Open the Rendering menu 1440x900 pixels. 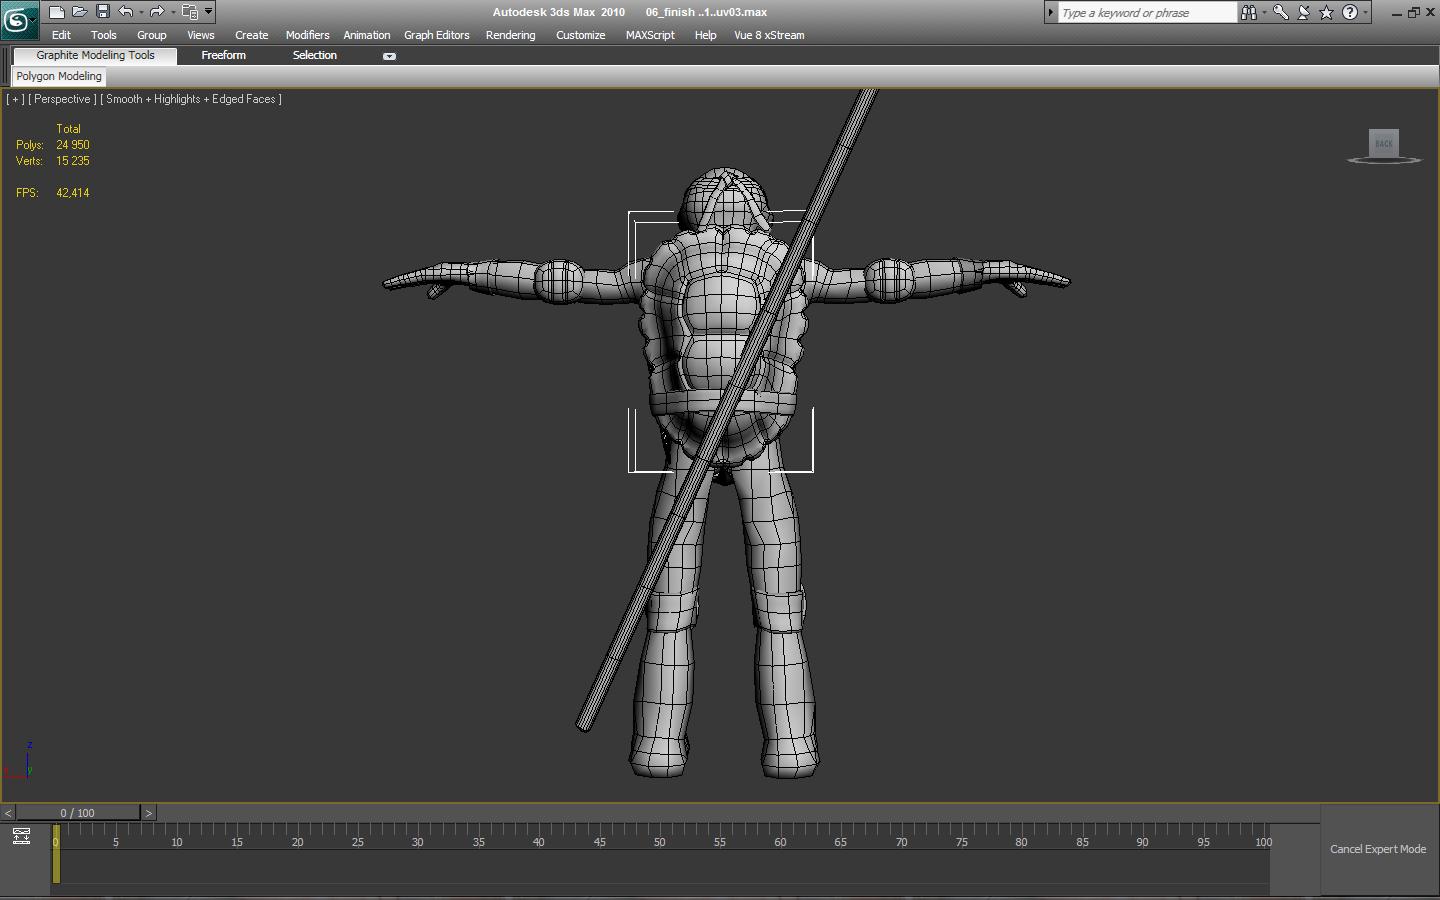tap(510, 35)
